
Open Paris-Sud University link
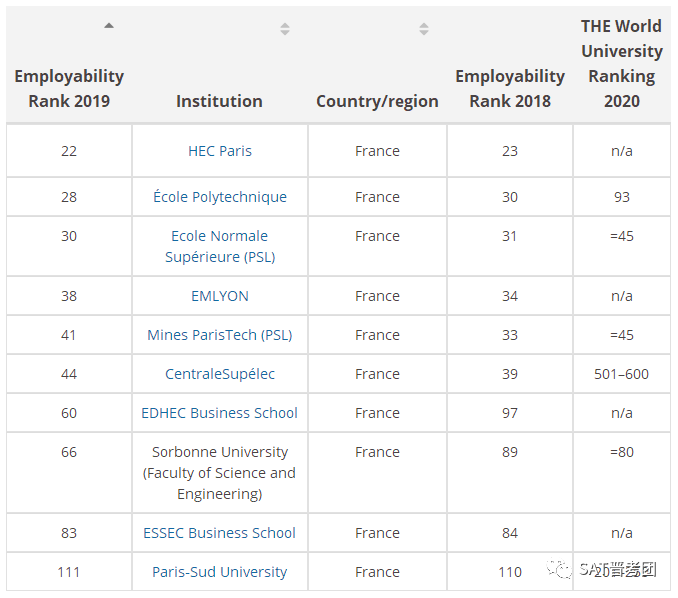(x=220, y=572)
